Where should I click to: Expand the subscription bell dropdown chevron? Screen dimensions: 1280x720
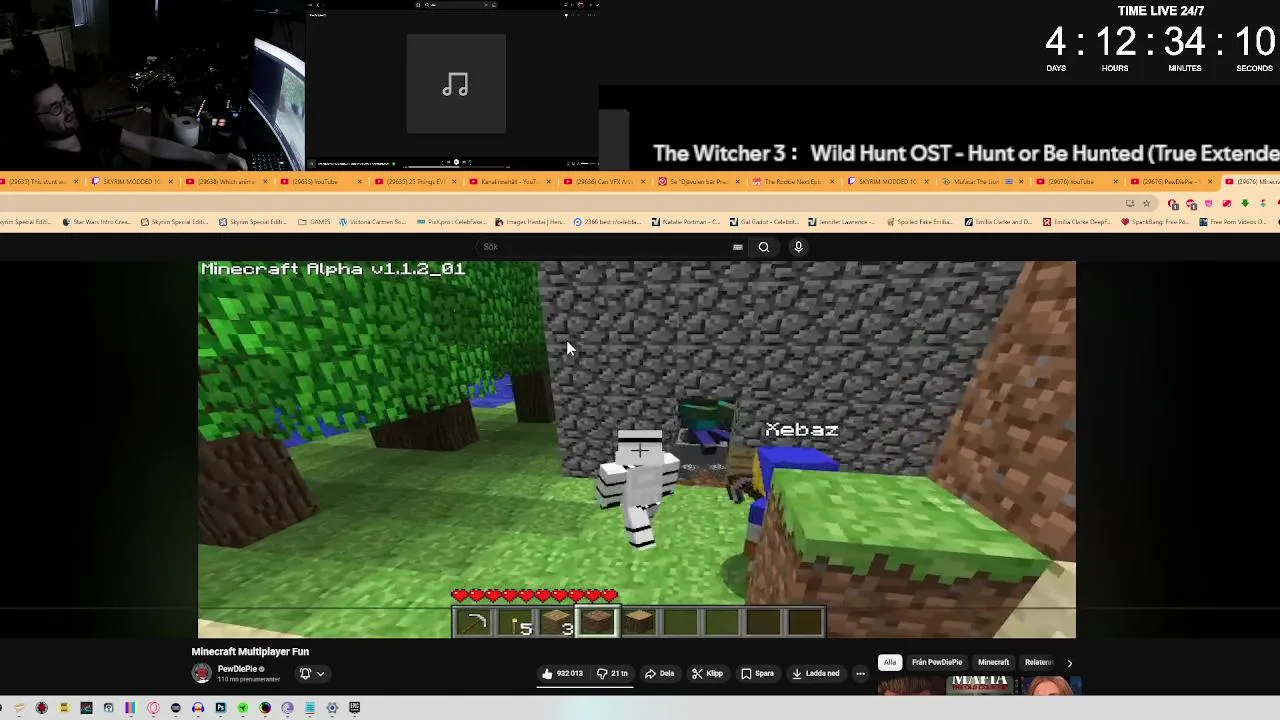point(321,674)
